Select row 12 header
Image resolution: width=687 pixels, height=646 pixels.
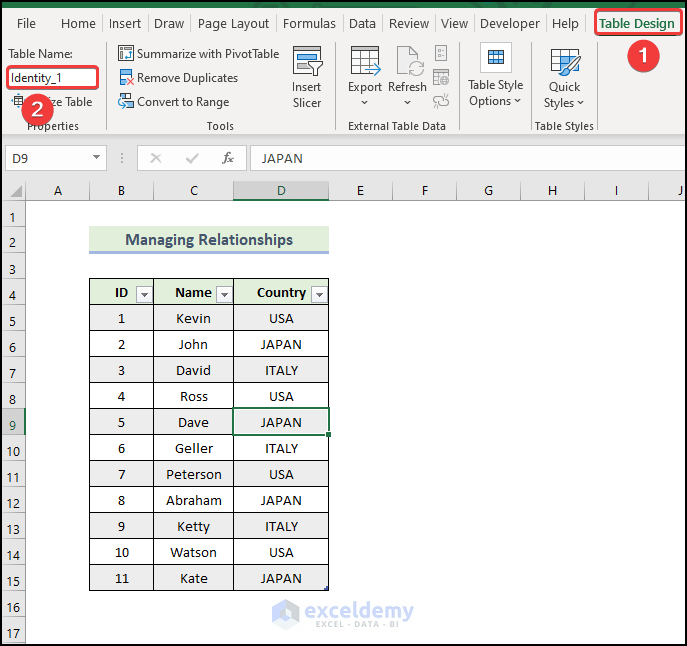coord(12,501)
